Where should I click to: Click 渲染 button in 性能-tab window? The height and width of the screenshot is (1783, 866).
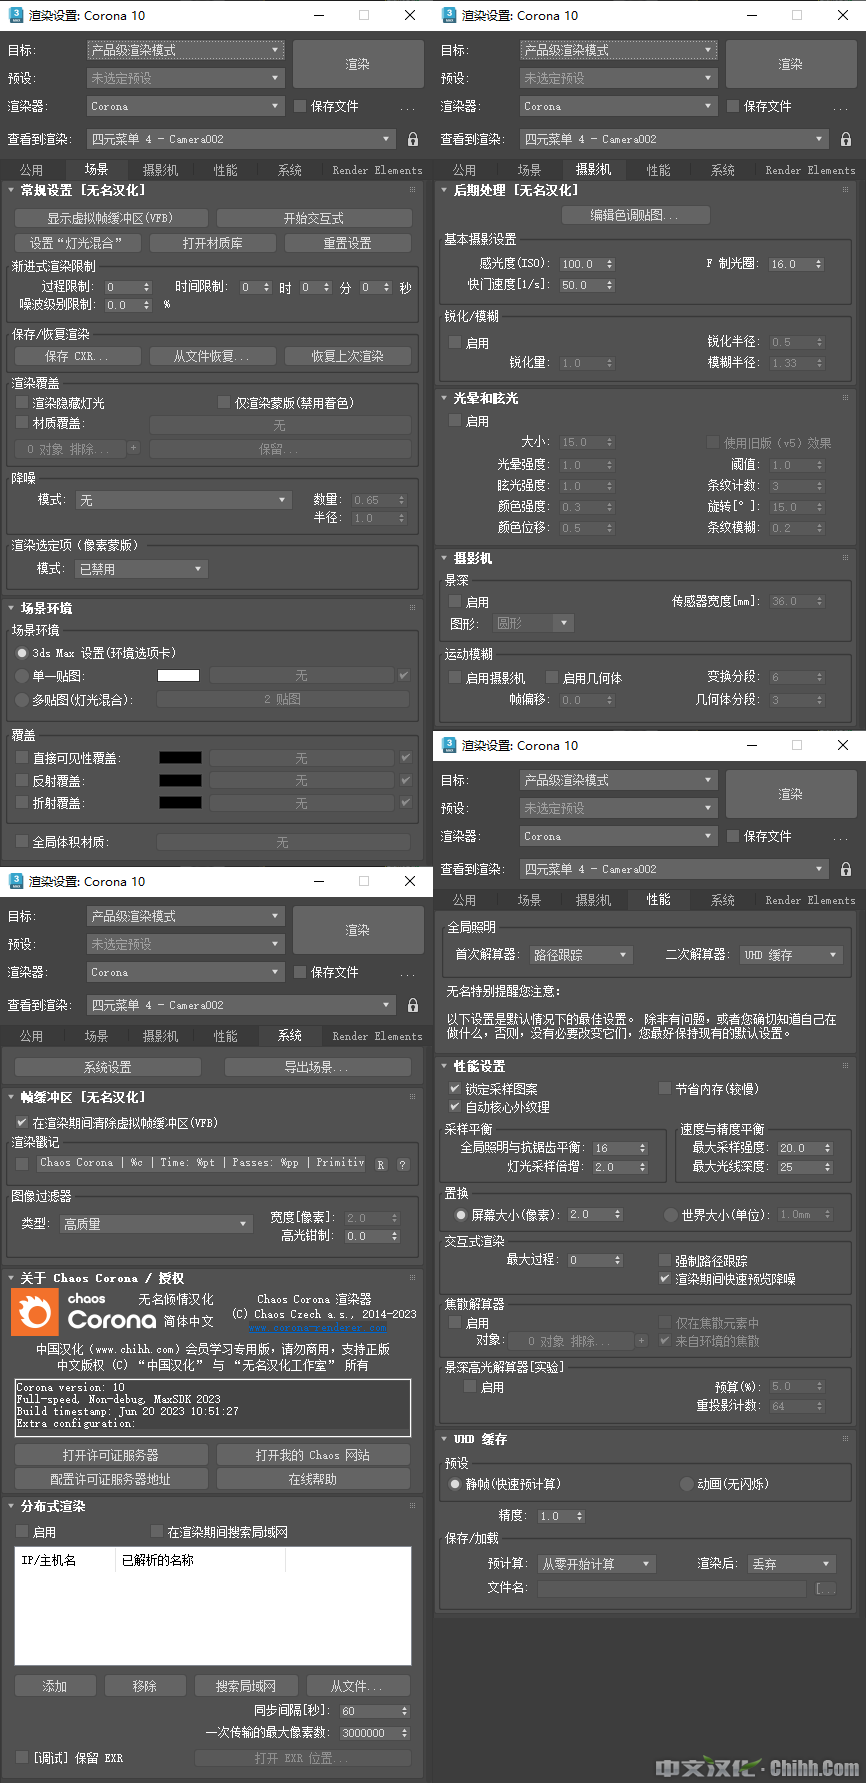coord(790,794)
